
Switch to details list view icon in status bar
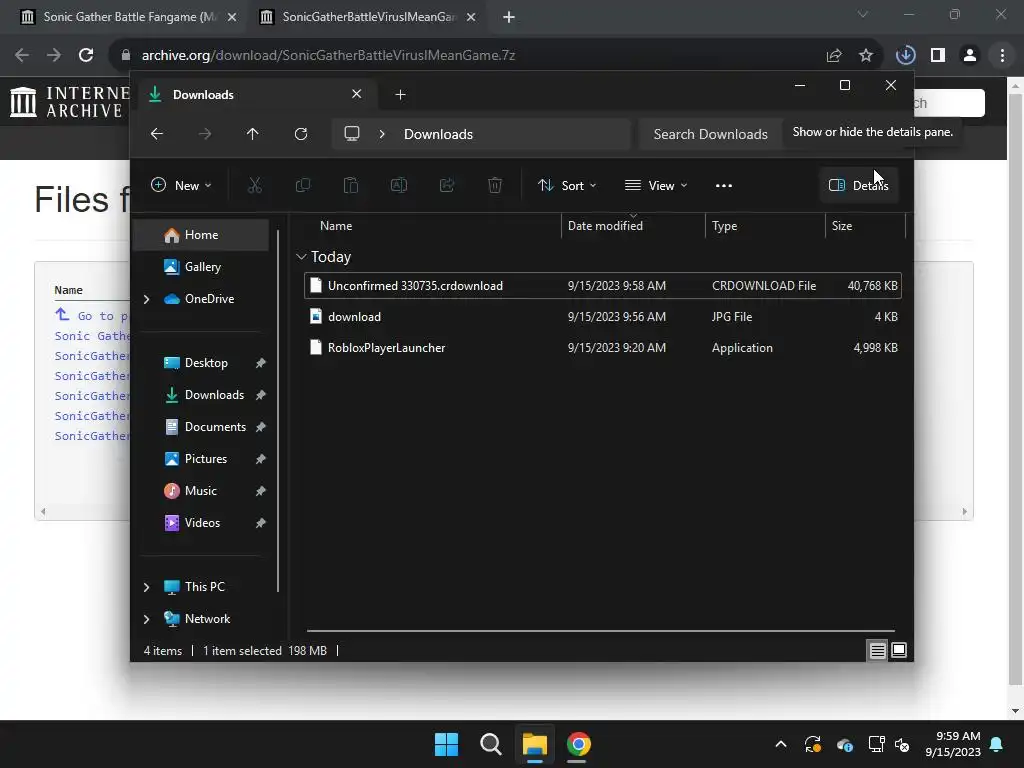pos(877,650)
